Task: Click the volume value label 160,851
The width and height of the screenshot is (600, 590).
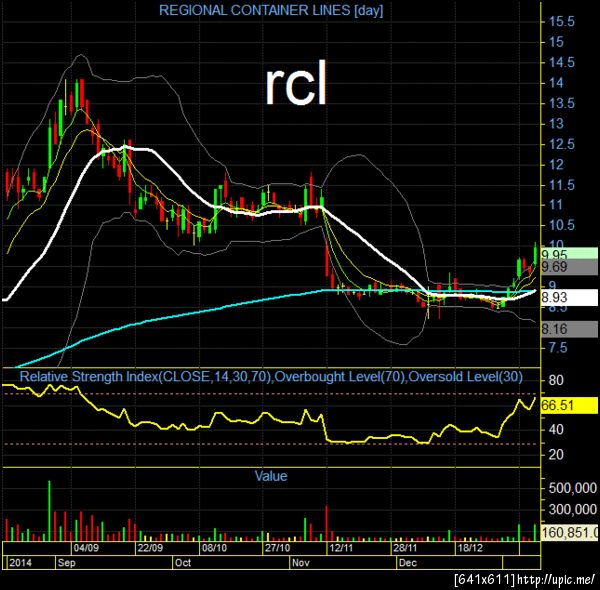Action: tap(570, 532)
